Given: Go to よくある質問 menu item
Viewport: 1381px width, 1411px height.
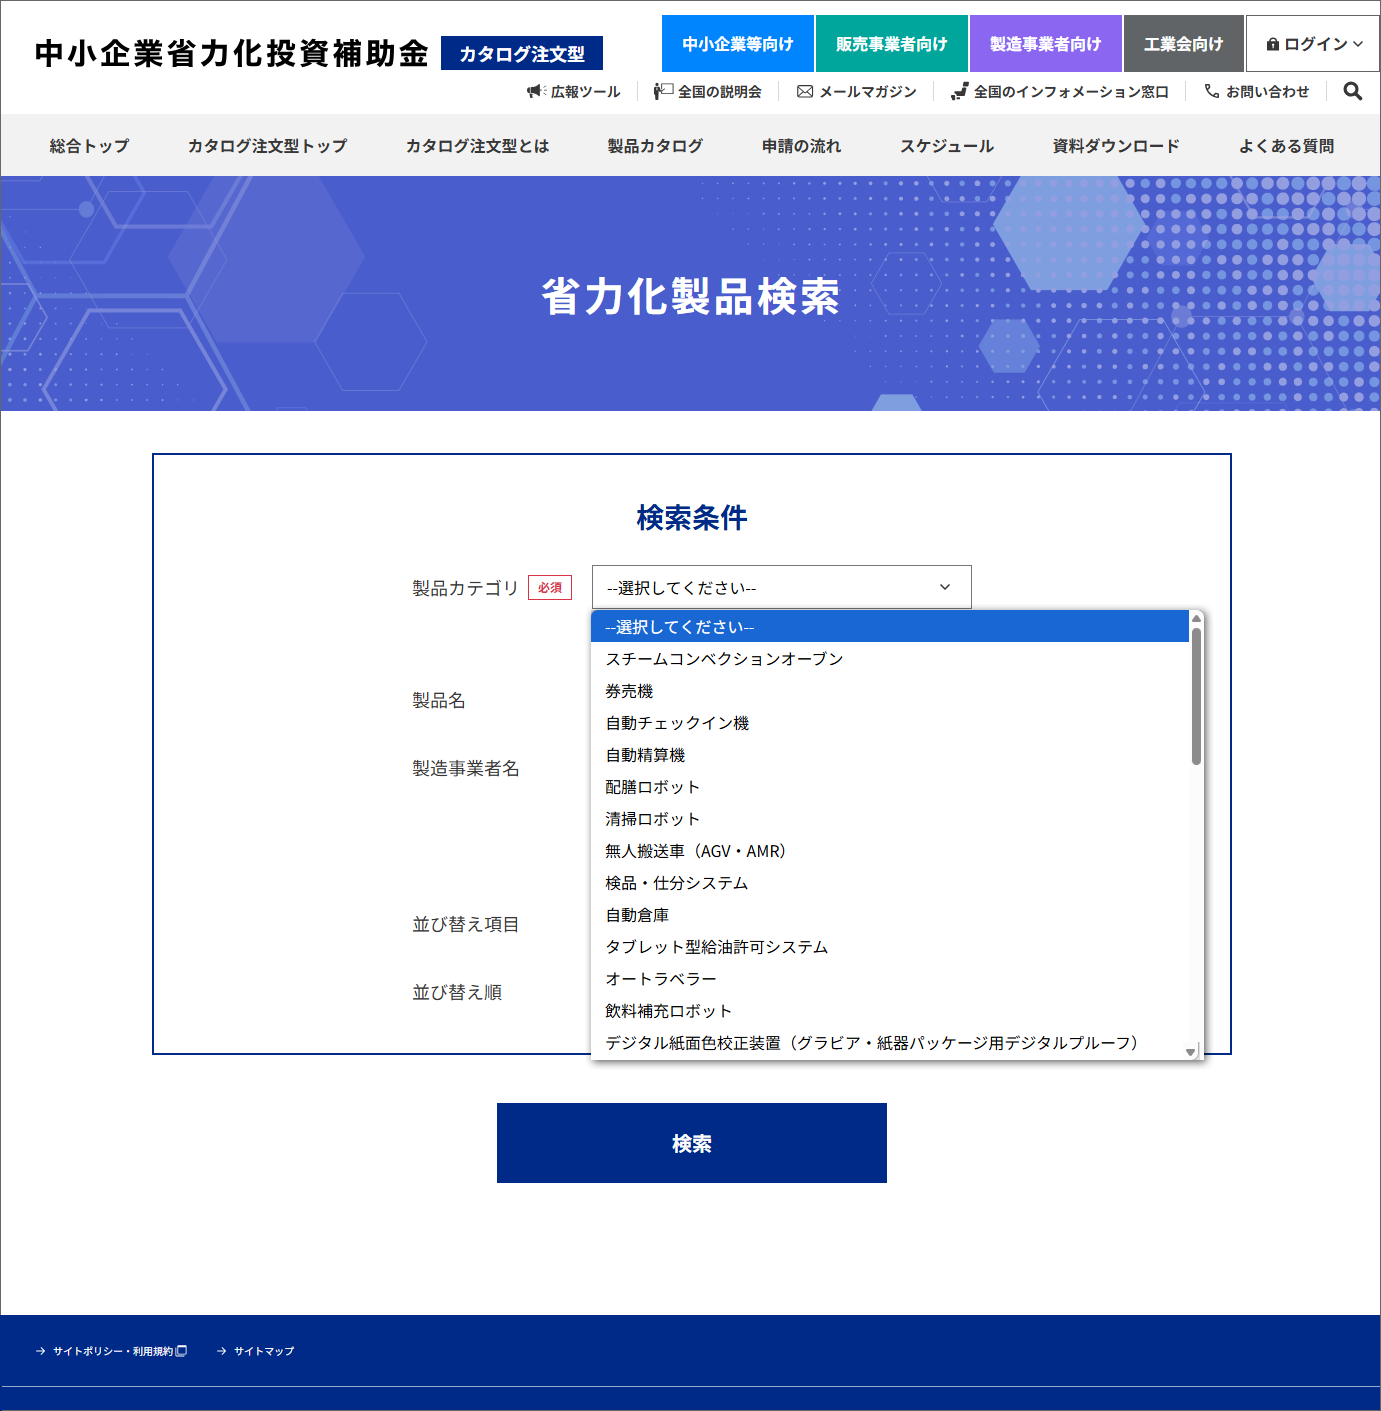Looking at the screenshot, I should [x=1287, y=146].
